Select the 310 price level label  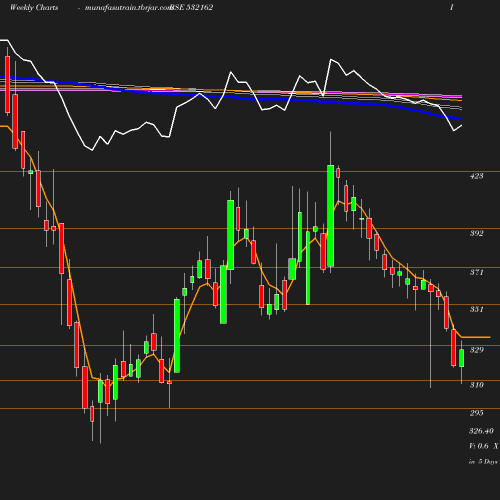click(x=477, y=385)
